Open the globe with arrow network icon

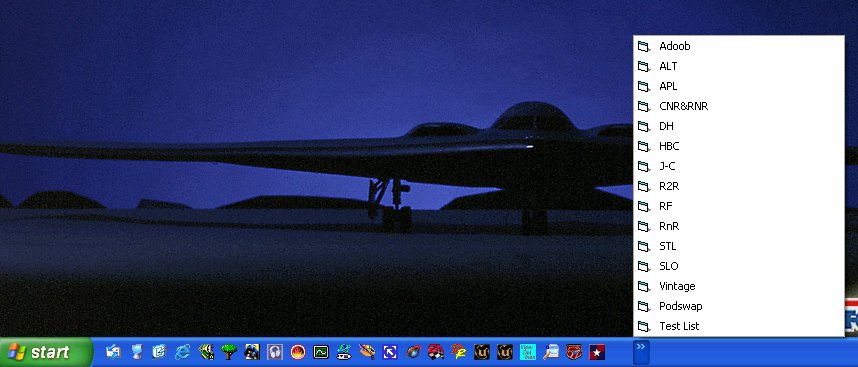(344, 351)
